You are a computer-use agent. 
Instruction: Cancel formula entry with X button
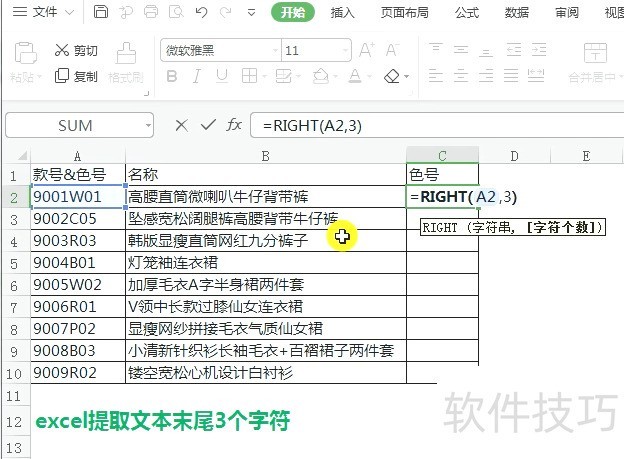[181, 125]
